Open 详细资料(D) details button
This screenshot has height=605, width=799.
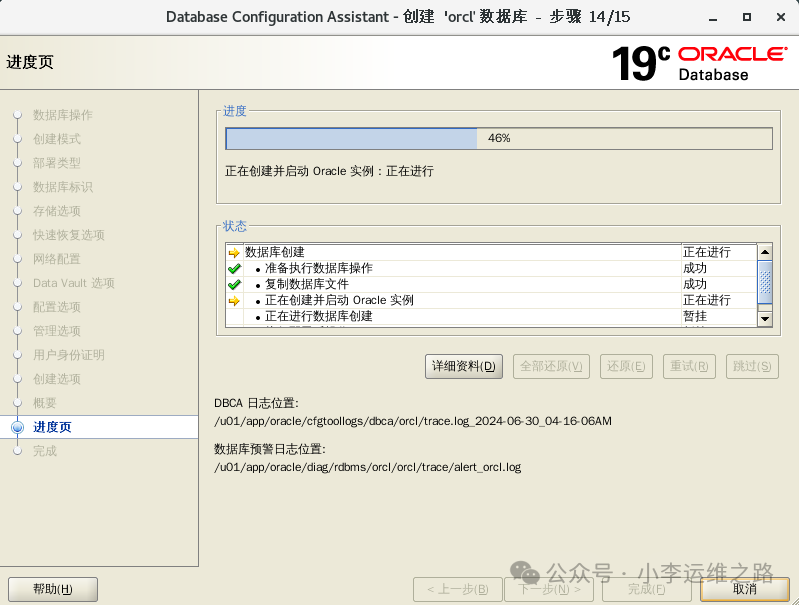coord(464,366)
